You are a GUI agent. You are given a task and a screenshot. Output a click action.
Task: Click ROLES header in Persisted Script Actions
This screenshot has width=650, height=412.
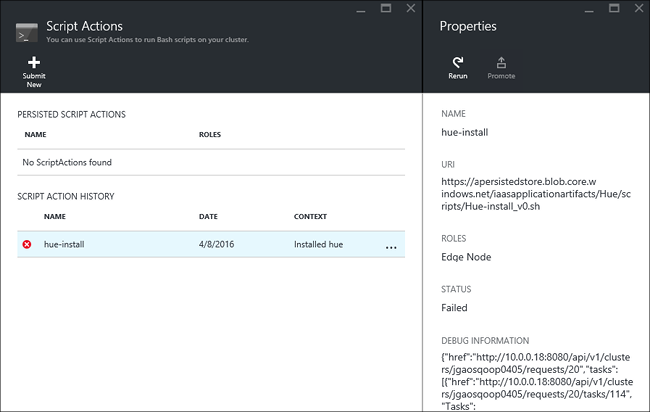tap(209, 134)
